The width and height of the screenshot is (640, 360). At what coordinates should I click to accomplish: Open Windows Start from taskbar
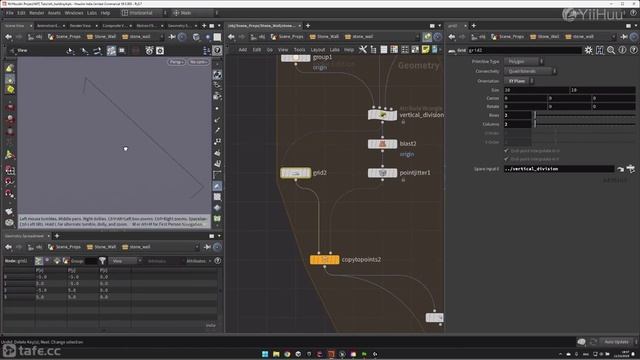[x=265, y=354]
